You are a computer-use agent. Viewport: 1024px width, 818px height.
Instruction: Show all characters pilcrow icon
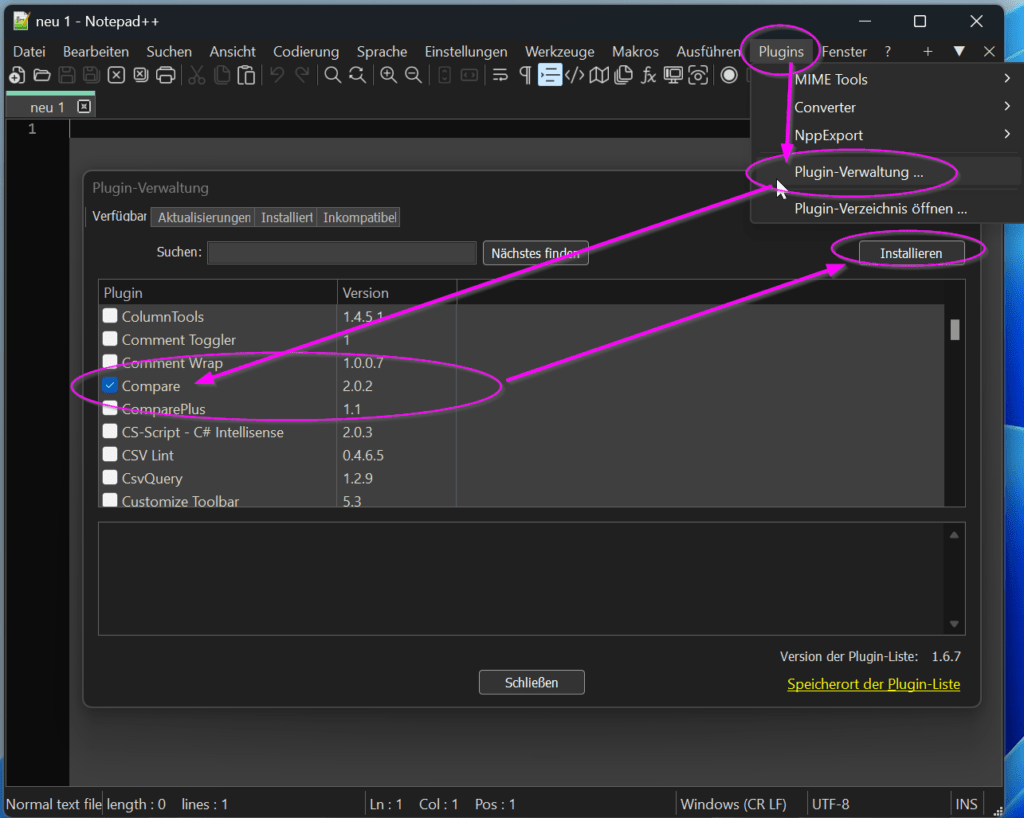tap(525, 75)
